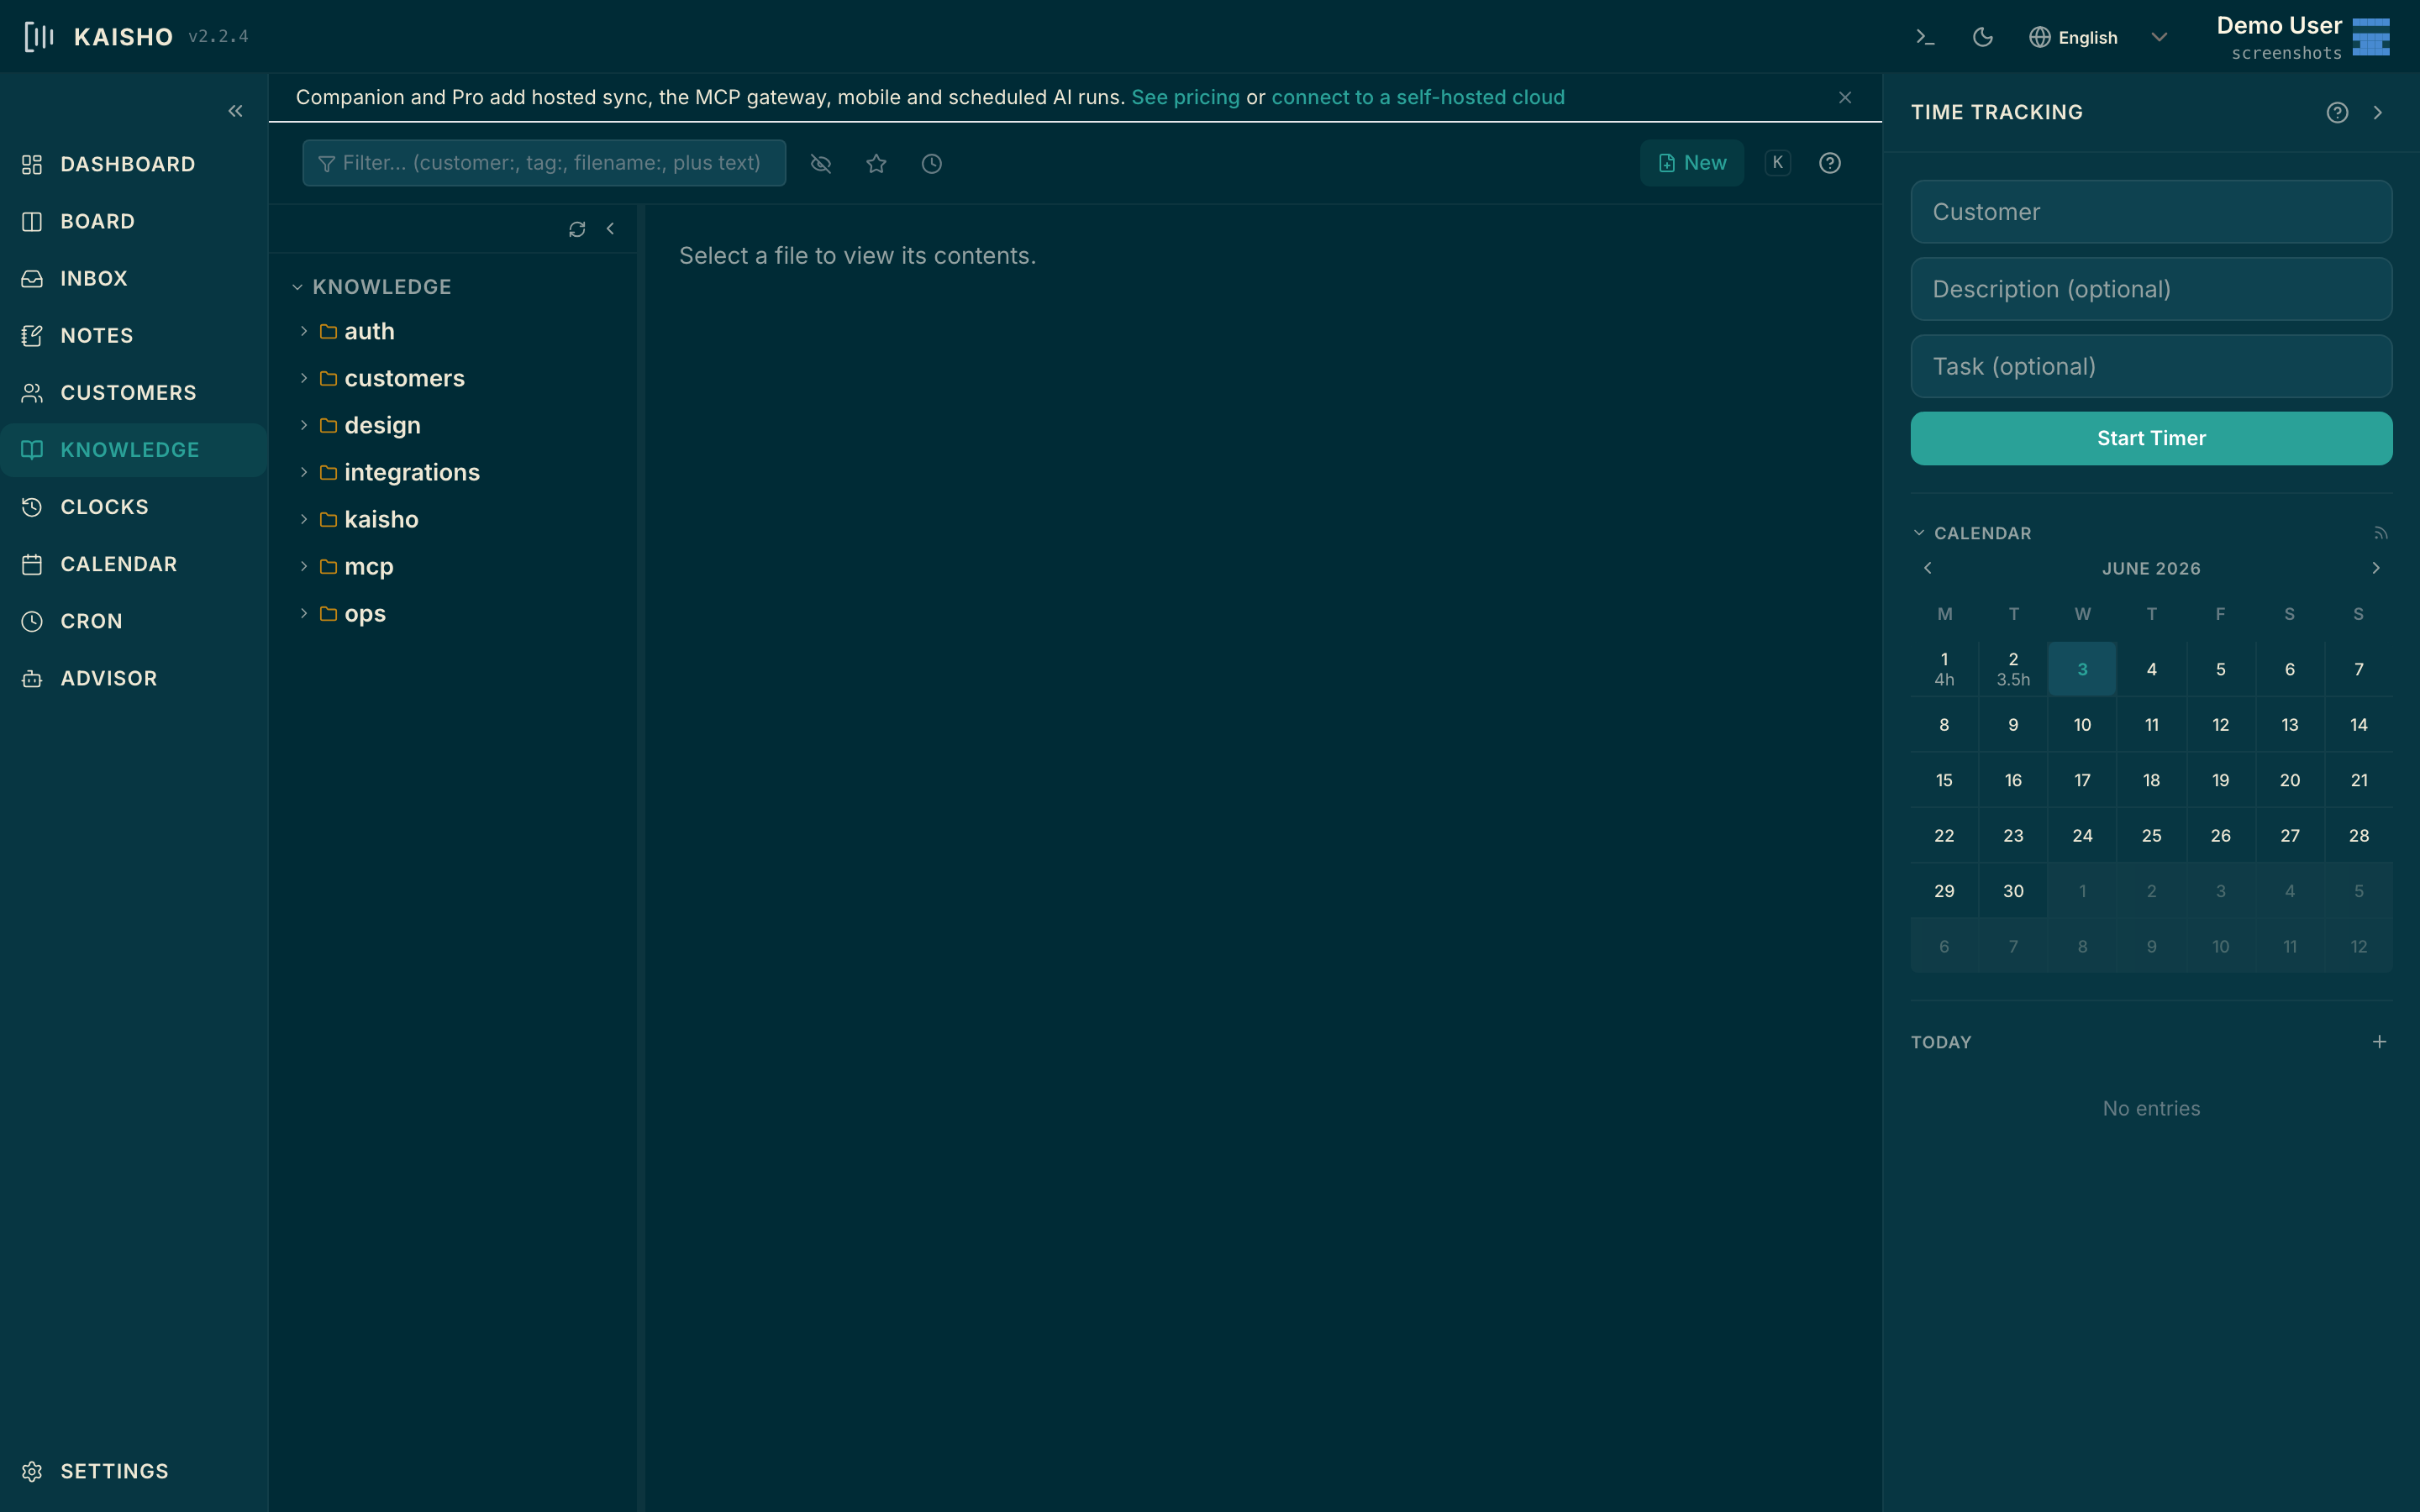The image size is (2420, 1512).
Task: Open Inbox in sidebar
Action: tap(134, 278)
